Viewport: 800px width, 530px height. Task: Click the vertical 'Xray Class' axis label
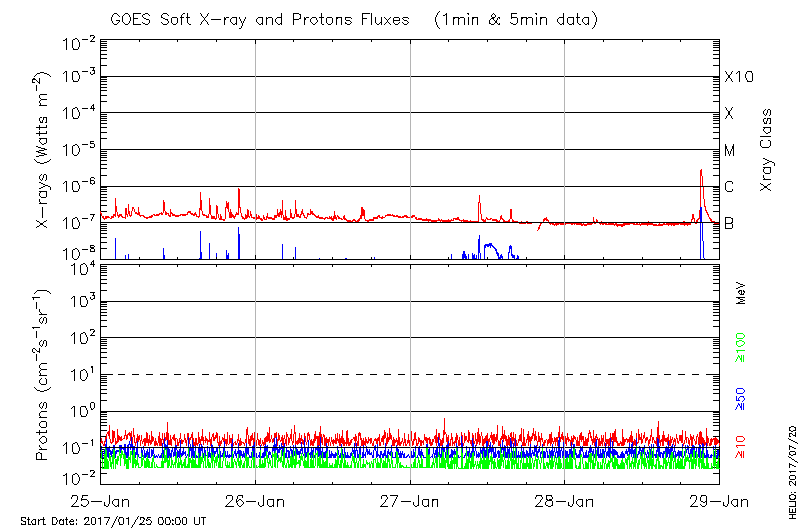tap(767, 150)
